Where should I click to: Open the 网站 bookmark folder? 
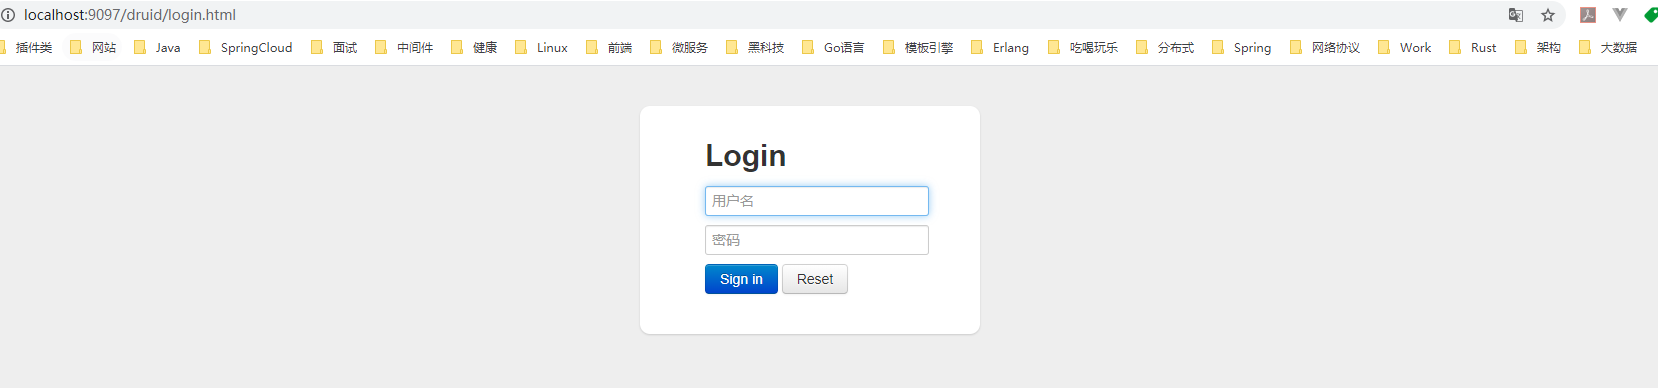click(x=93, y=47)
